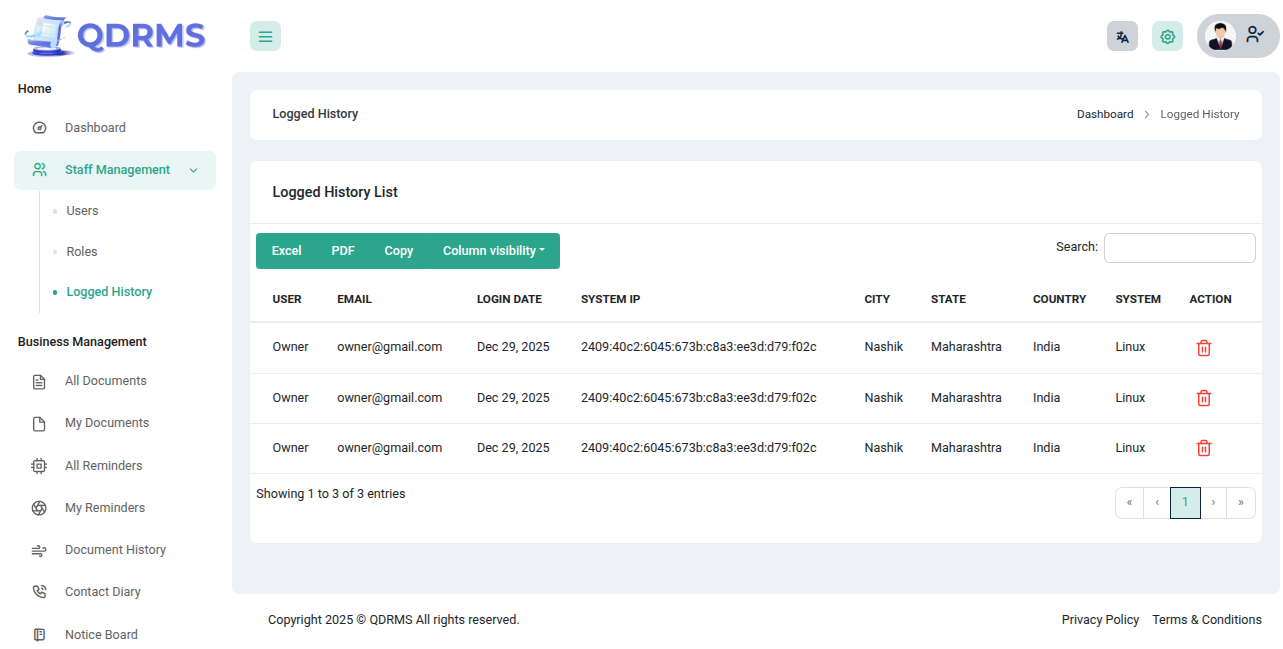
Task: Delete the first login history row
Action: click(1204, 348)
